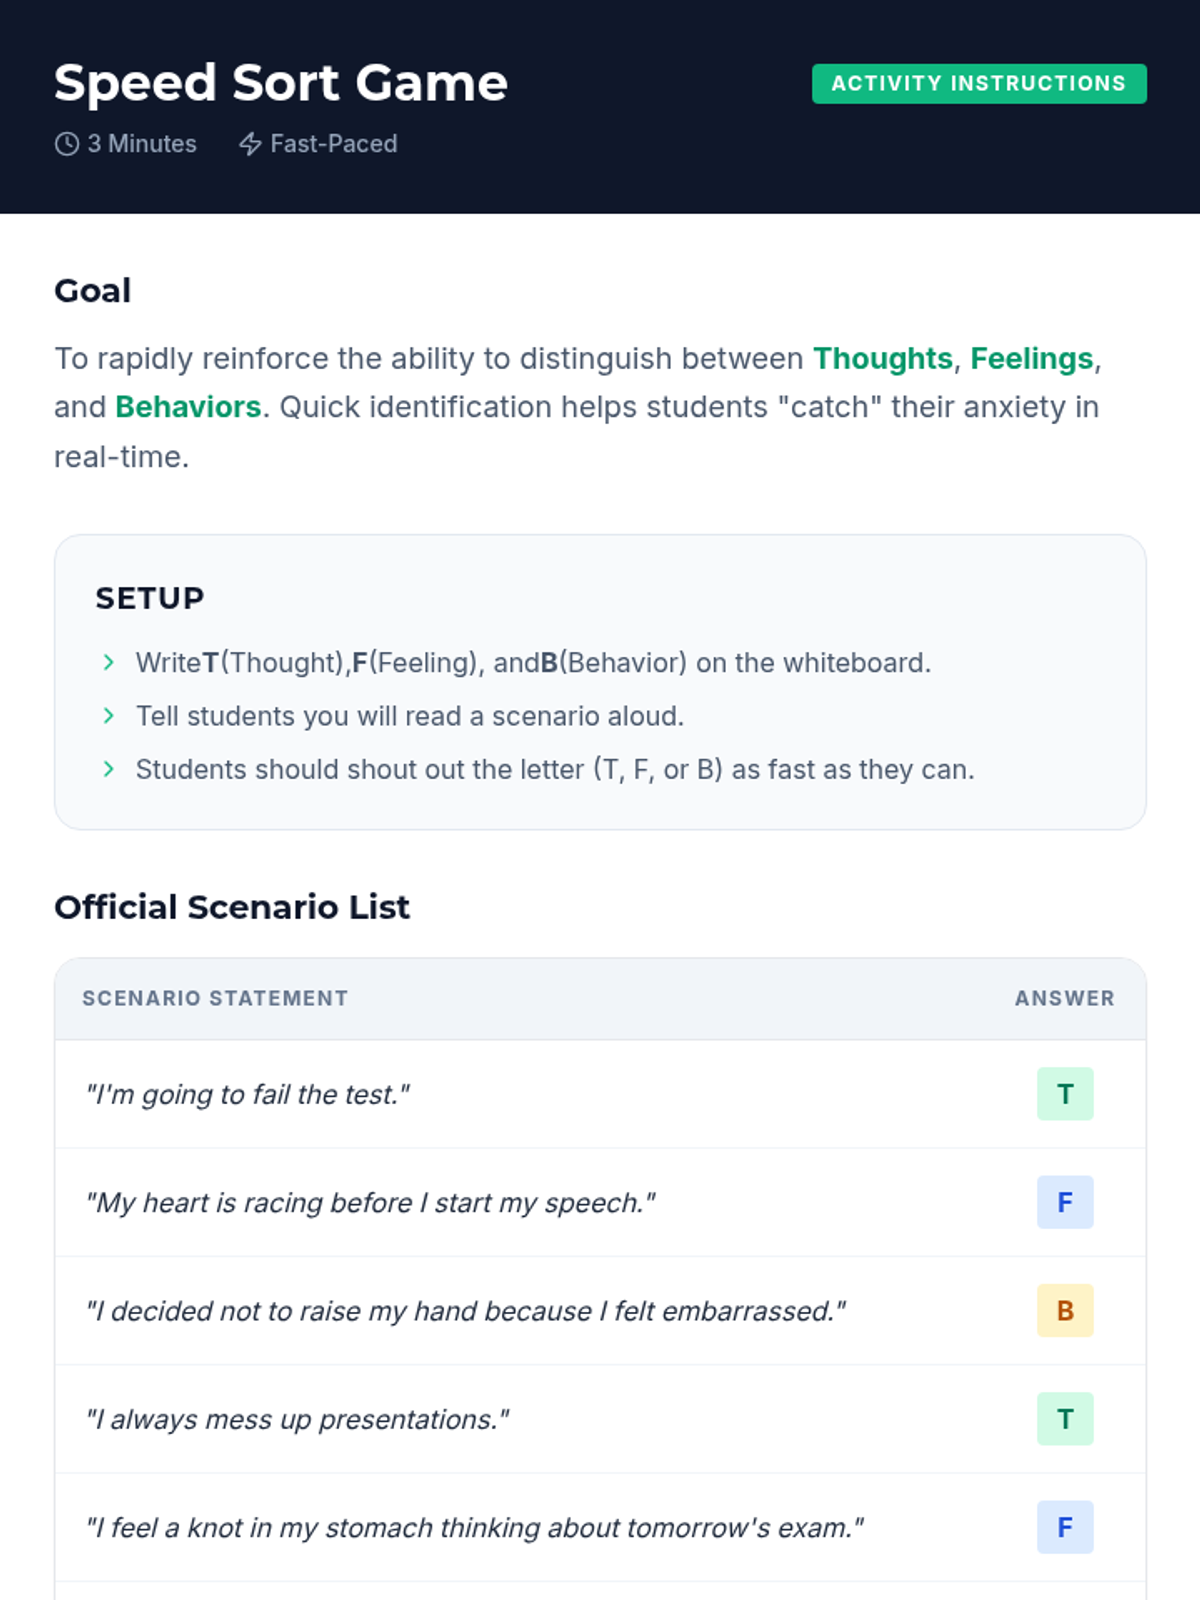Viewport: 1200px width, 1600px height.
Task: Click the F answer badge for racing heart
Action: tap(1064, 1202)
